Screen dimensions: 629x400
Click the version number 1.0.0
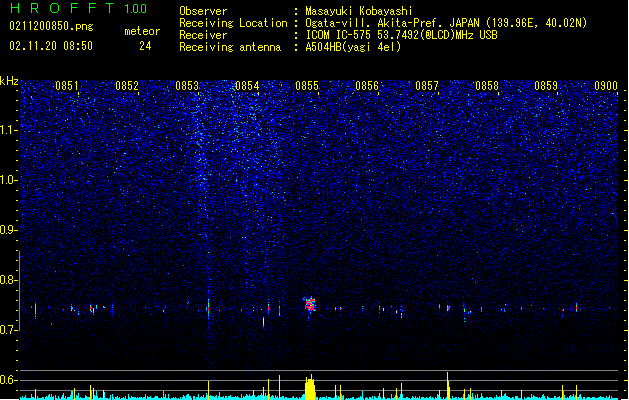[135, 9]
